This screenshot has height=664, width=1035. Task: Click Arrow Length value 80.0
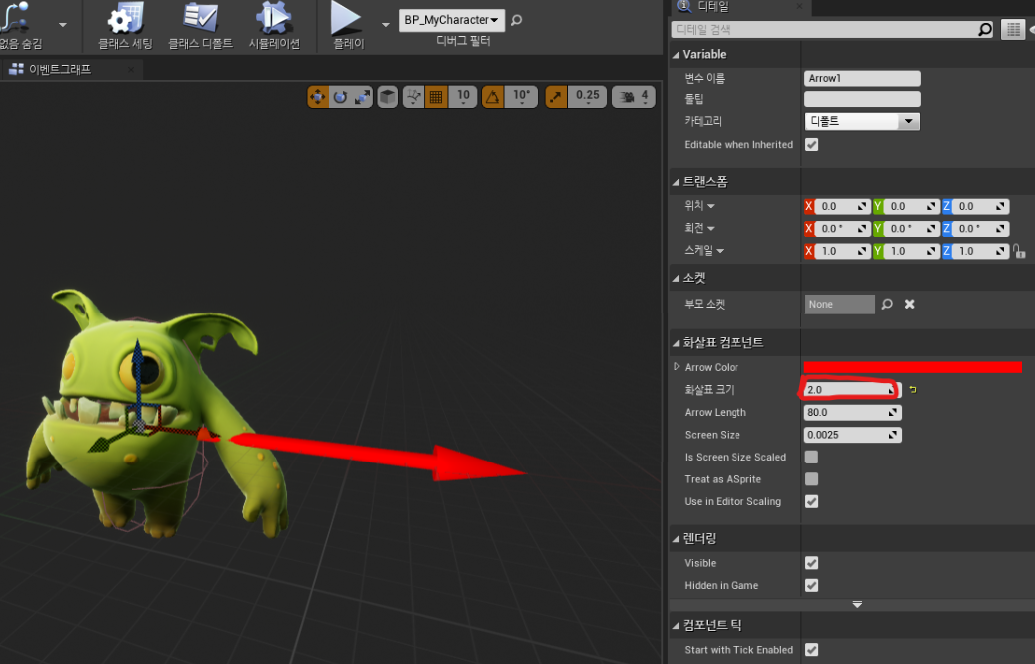[853, 413]
